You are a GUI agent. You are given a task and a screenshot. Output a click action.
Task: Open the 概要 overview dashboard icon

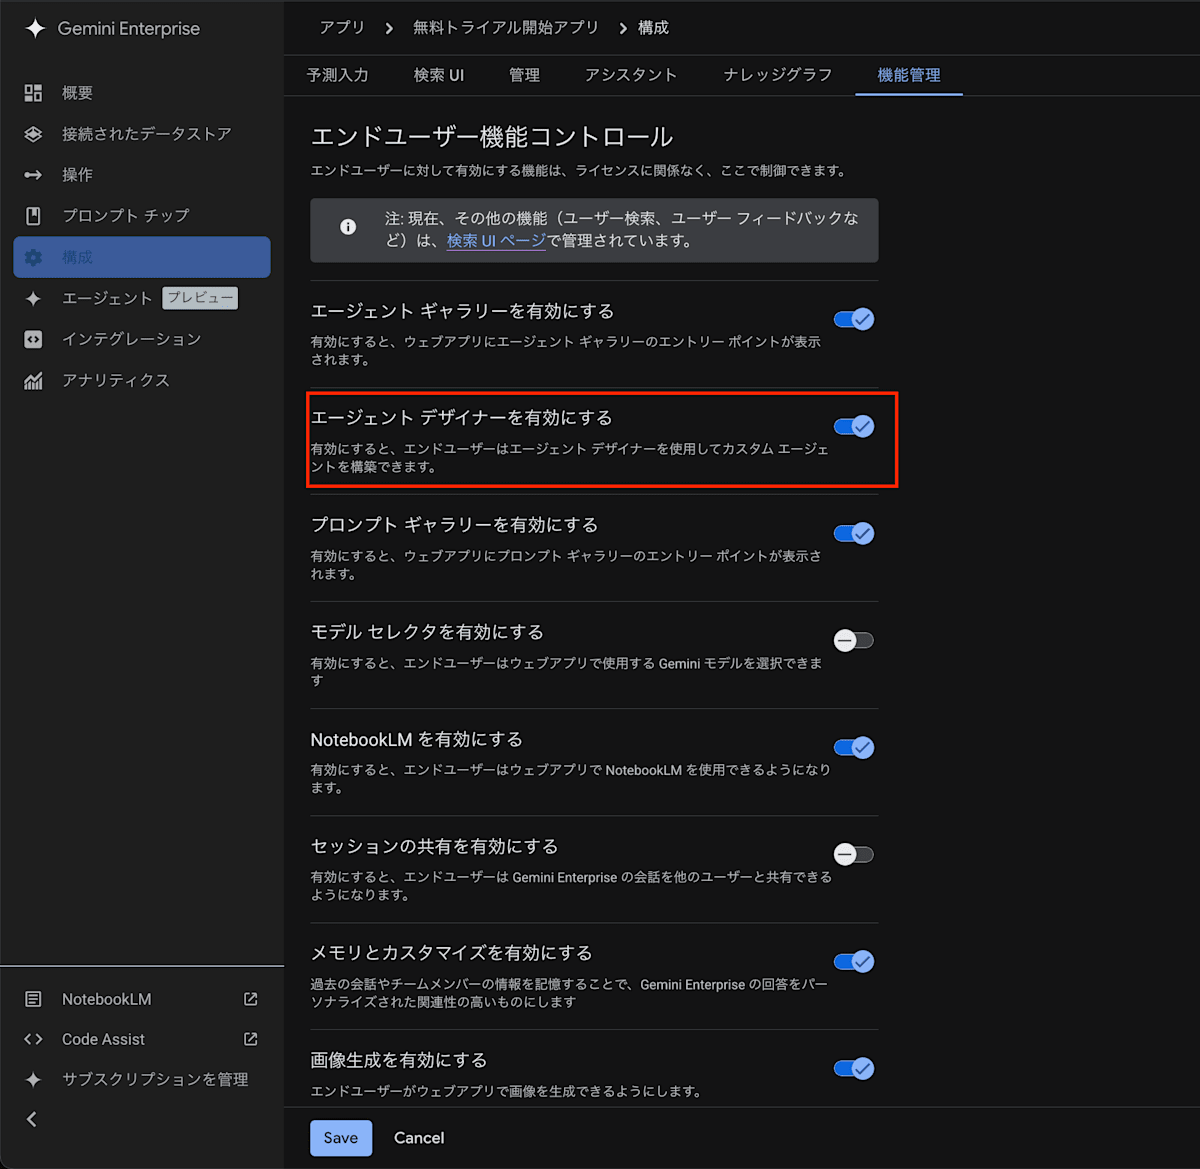[33, 93]
